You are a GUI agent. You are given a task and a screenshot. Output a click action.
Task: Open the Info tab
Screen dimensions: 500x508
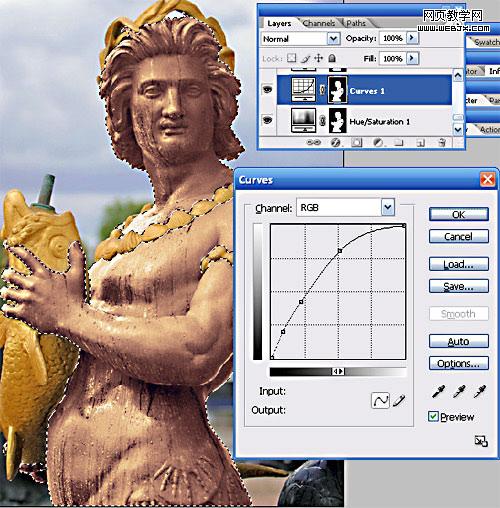tap(494, 71)
